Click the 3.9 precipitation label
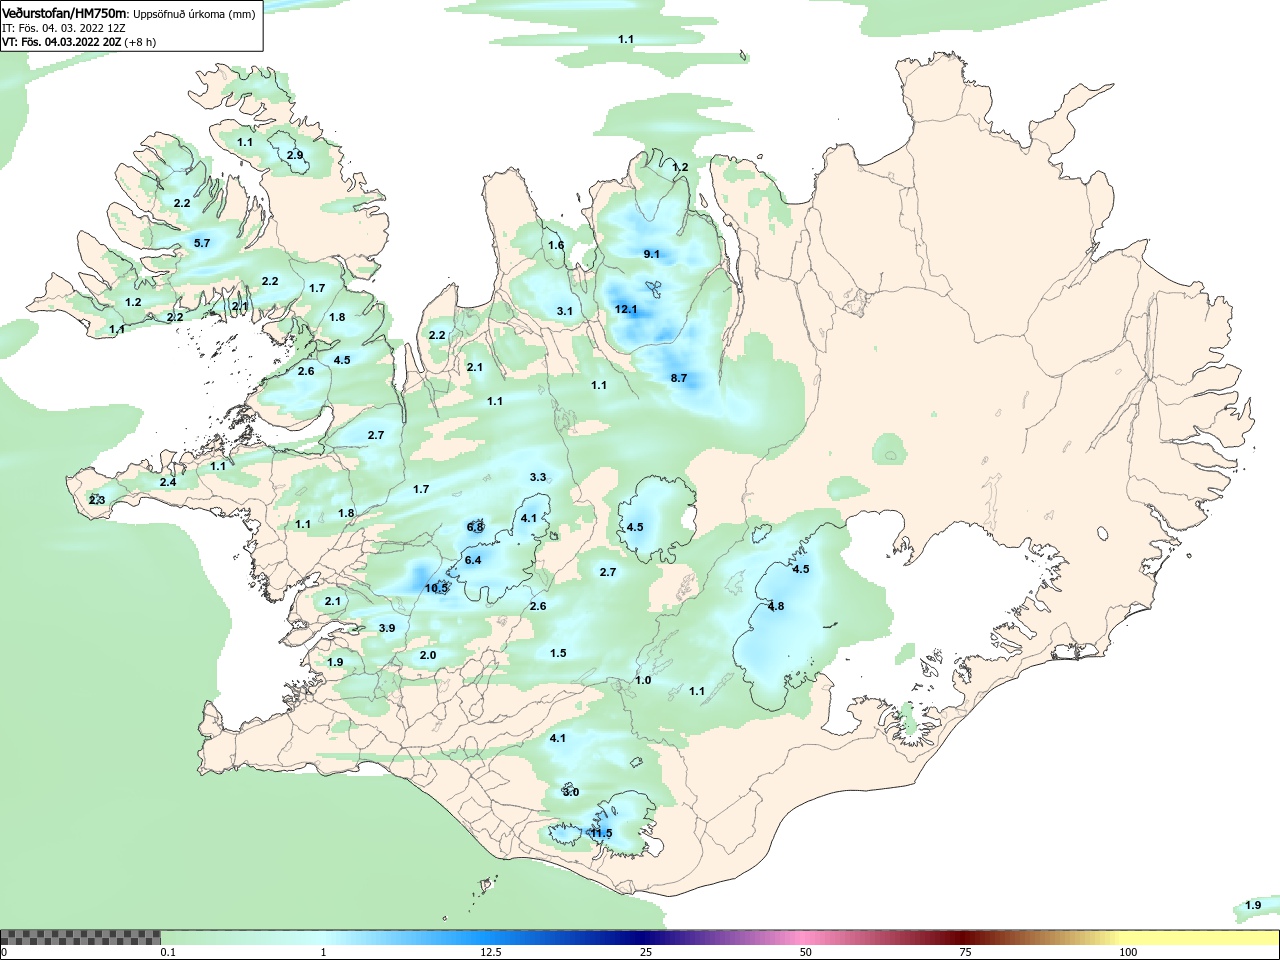1280x960 pixels. point(387,628)
